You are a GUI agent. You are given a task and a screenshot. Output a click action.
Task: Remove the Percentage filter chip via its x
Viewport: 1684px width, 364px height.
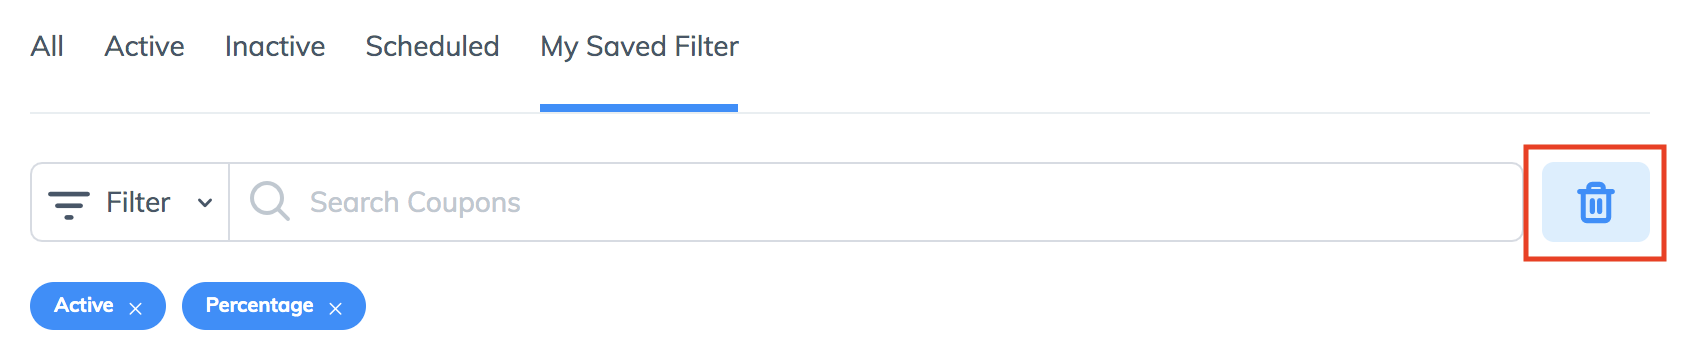click(x=335, y=308)
